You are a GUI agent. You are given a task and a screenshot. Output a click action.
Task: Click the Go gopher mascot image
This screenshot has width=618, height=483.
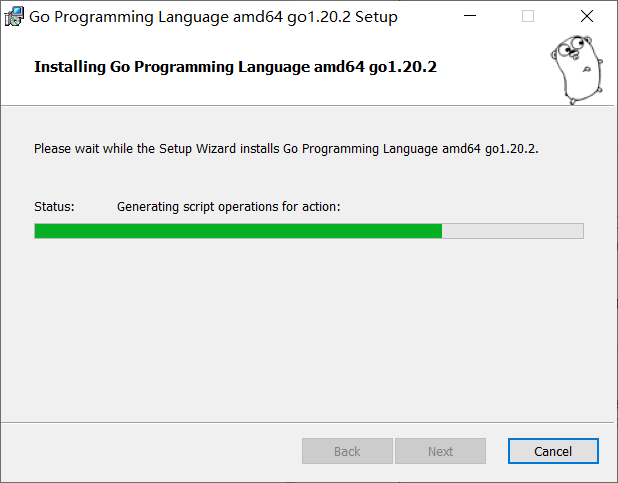[577, 70]
